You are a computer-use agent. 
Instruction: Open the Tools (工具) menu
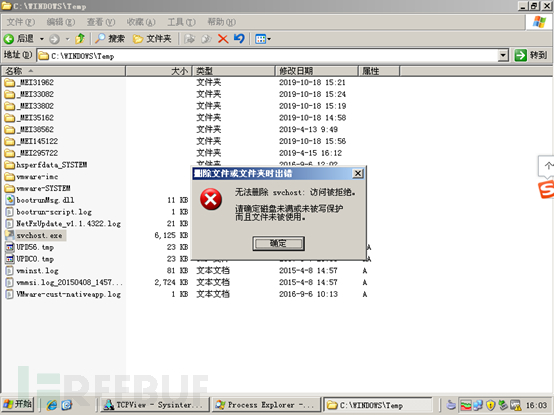pyautogui.click(x=181, y=22)
